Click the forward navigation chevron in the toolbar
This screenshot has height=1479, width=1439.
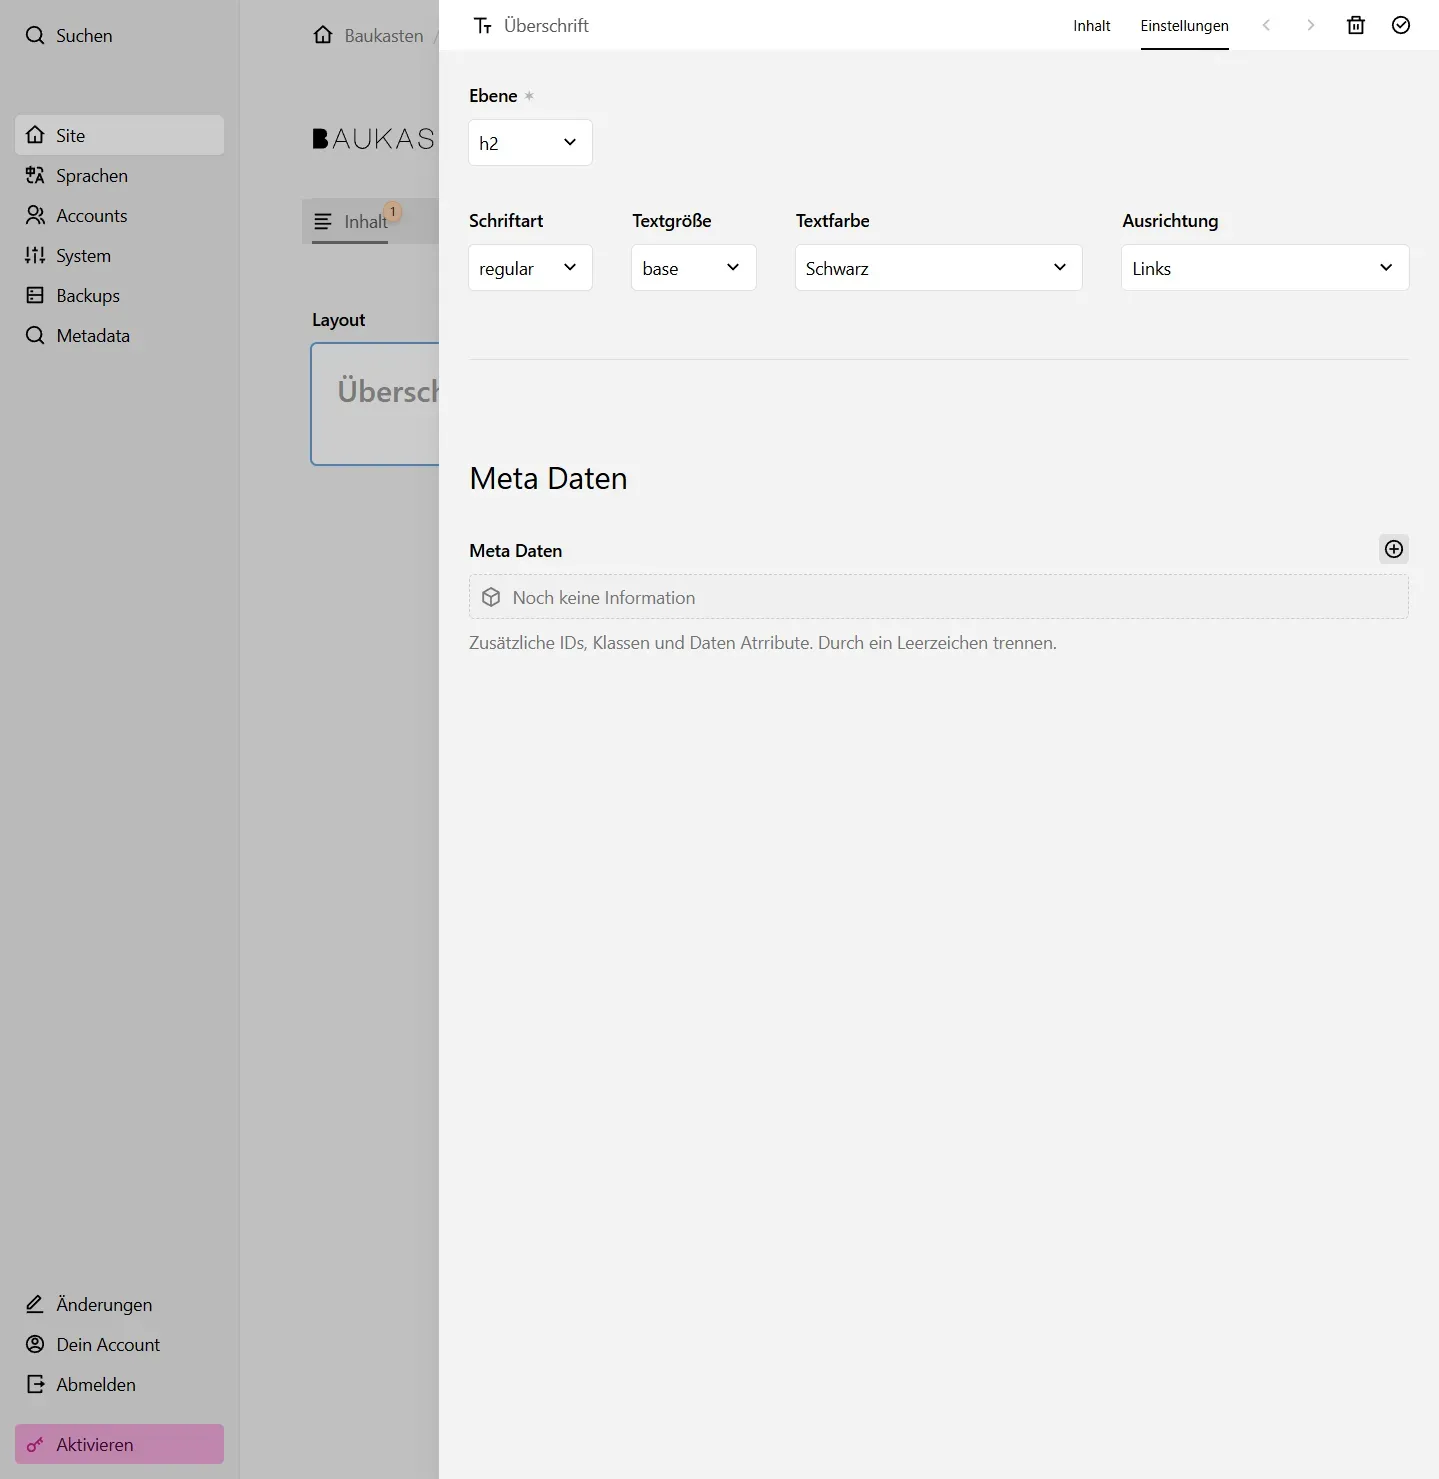tap(1310, 25)
